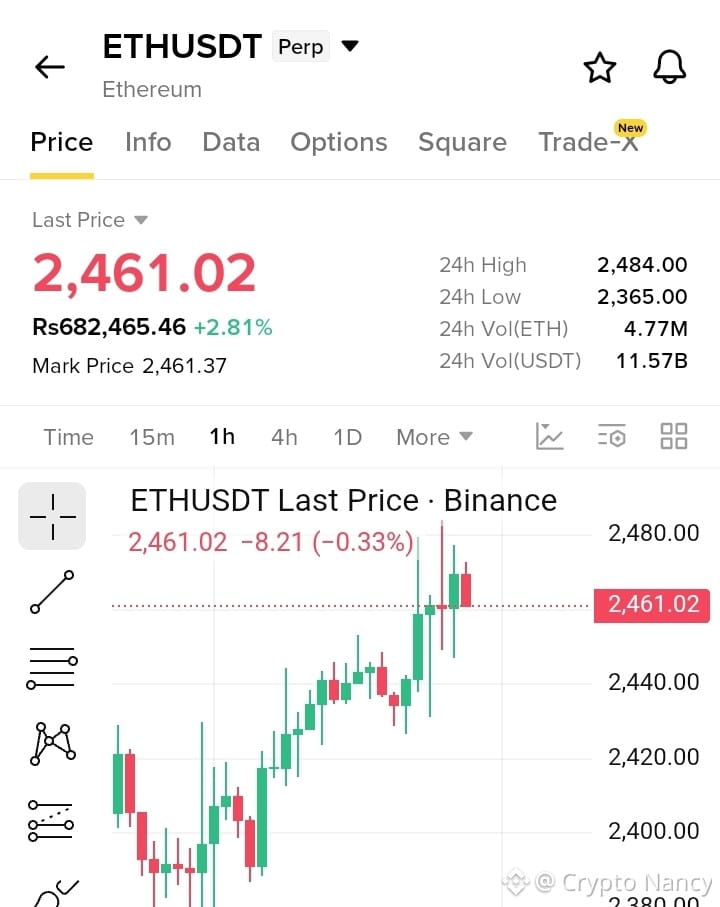Add ETHUSDT to favorites with star icon
Viewport: 720px width, 907px height.
600,68
